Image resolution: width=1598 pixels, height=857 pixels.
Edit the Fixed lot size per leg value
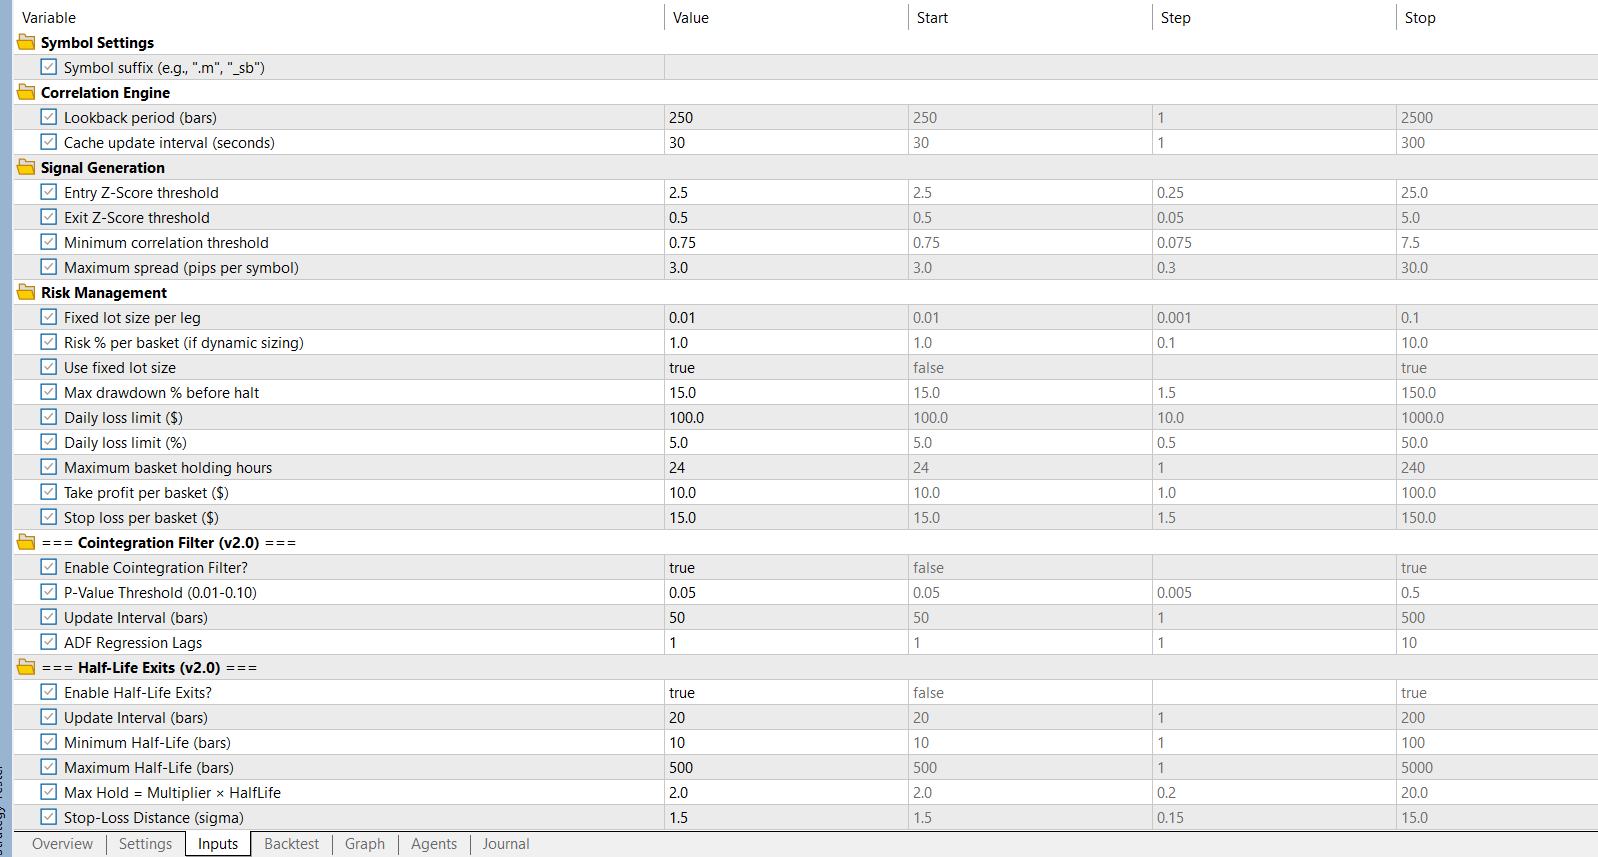point(786,317)
